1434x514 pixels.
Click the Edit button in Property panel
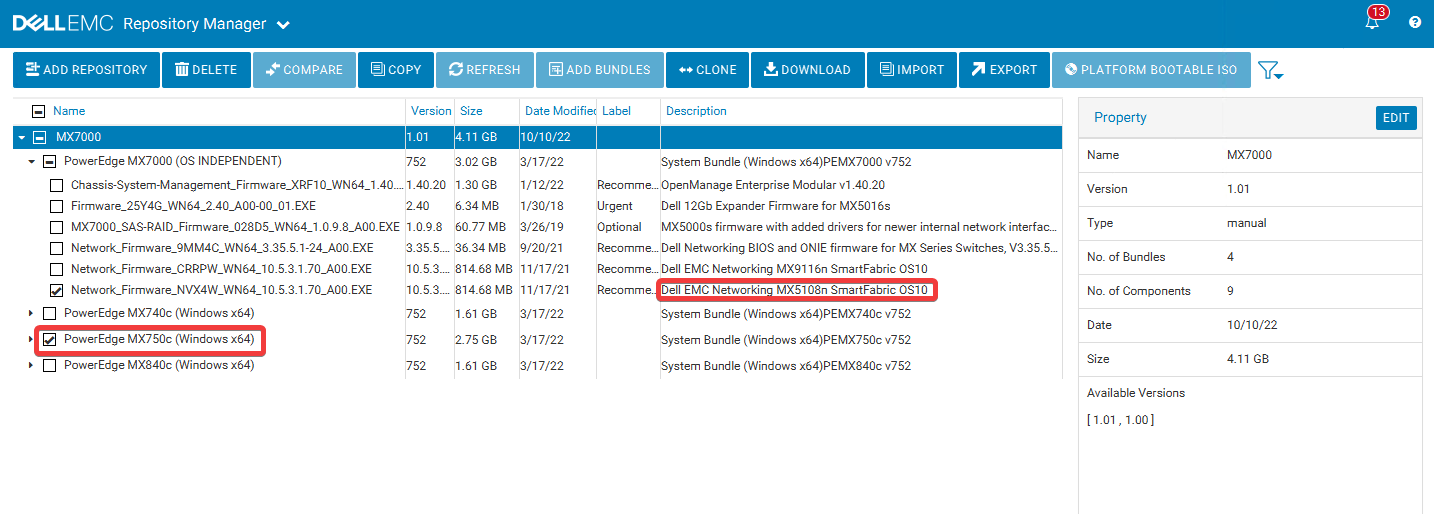pyautogui.click(x=1396, y=118)
